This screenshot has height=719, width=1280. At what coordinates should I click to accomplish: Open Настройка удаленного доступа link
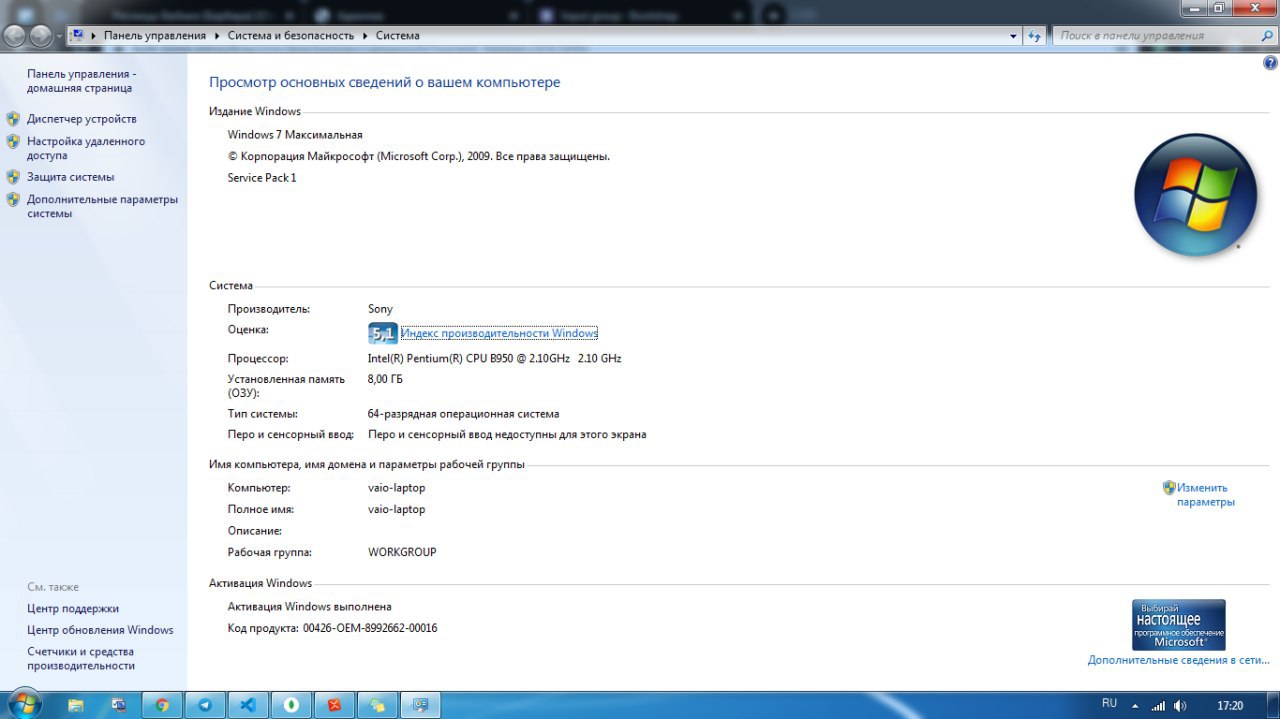[86, 148]
